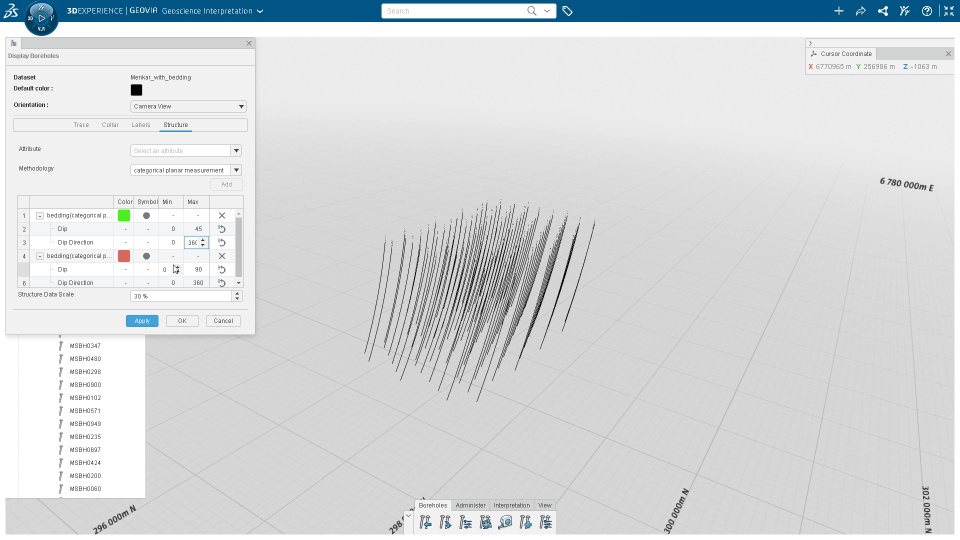Image resolution: width=960 pixels, height=540 pixels.
Task: Select borehole MSBH0571 in the list
Action: [85, 411]
